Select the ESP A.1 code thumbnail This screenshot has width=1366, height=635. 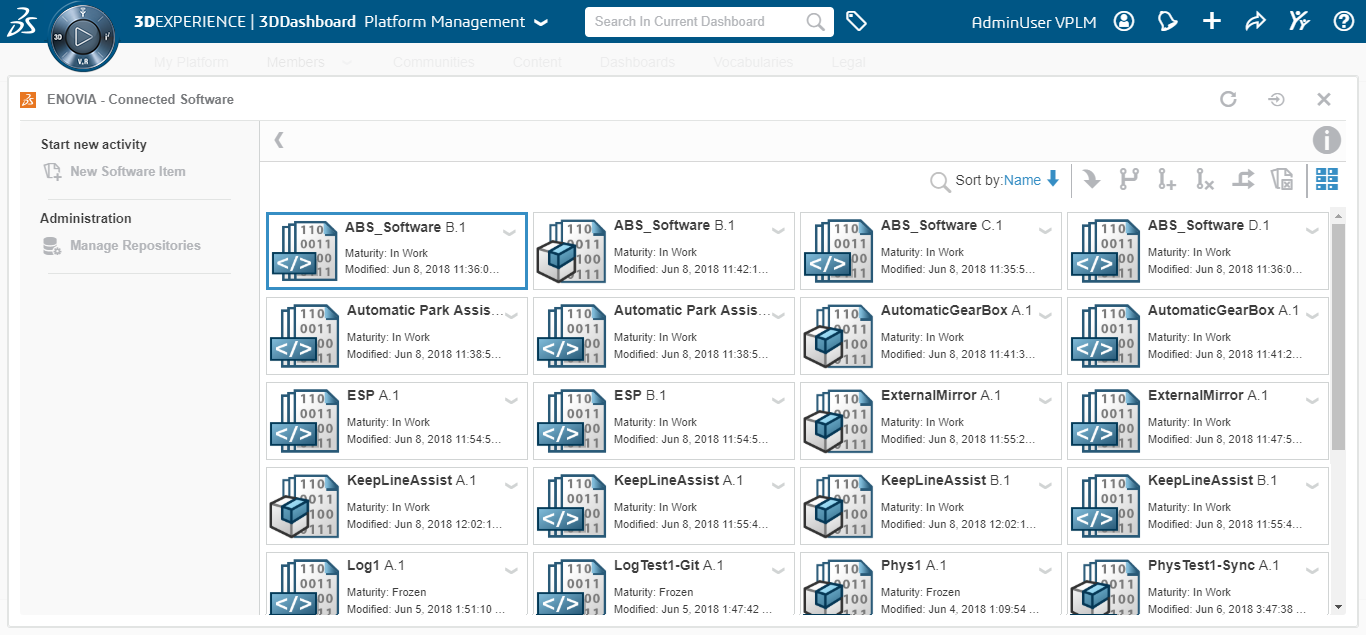pyautogui.click(x=305, y=421)
